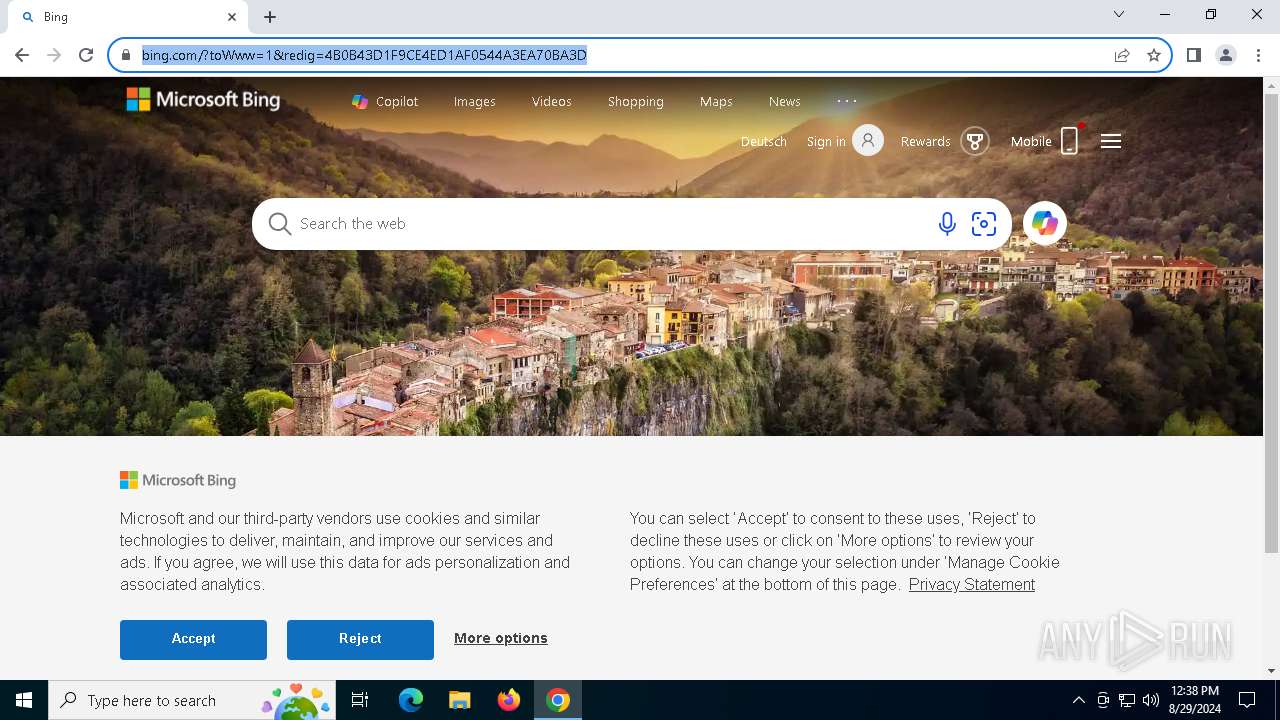Click the taskbar Type here to search box
The image size is (1280, 720).
193,700
